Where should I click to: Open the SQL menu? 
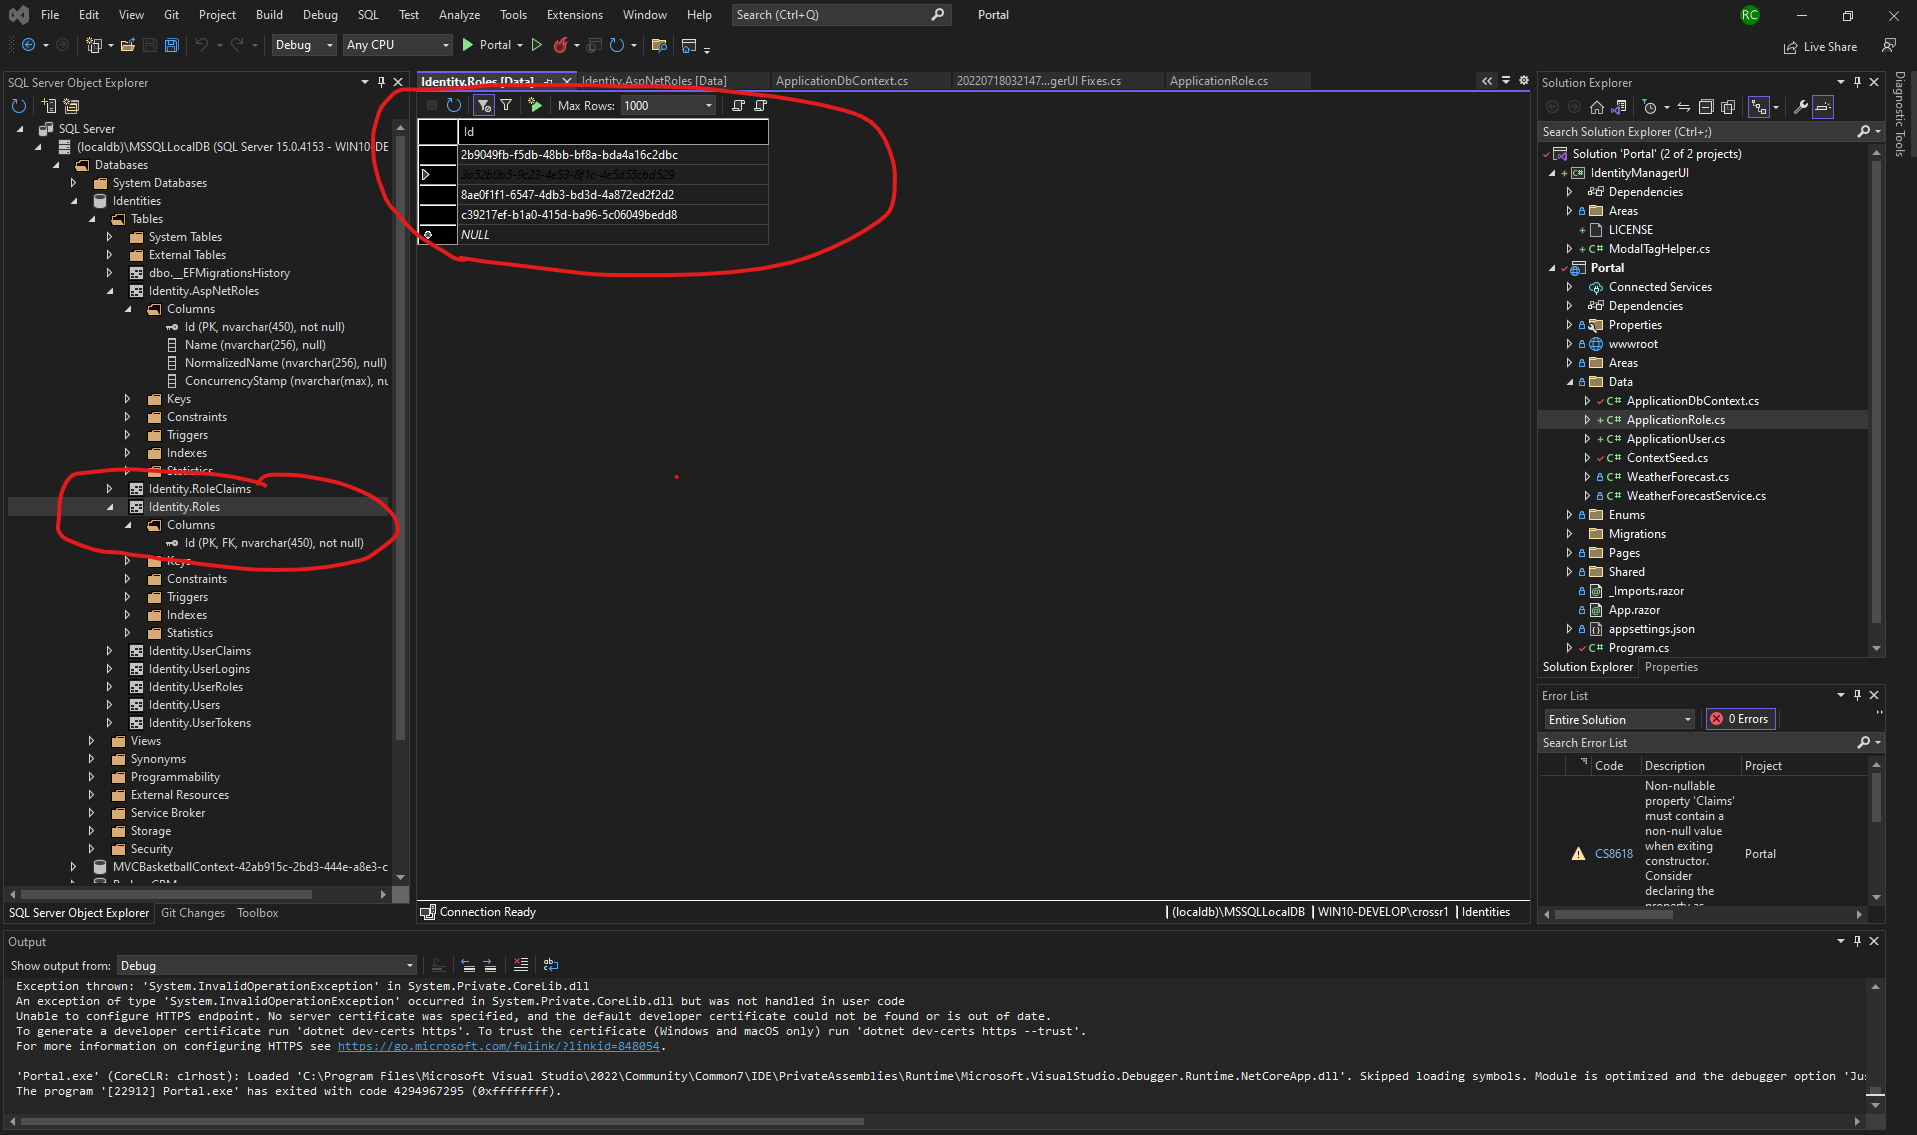coord(368,15)
